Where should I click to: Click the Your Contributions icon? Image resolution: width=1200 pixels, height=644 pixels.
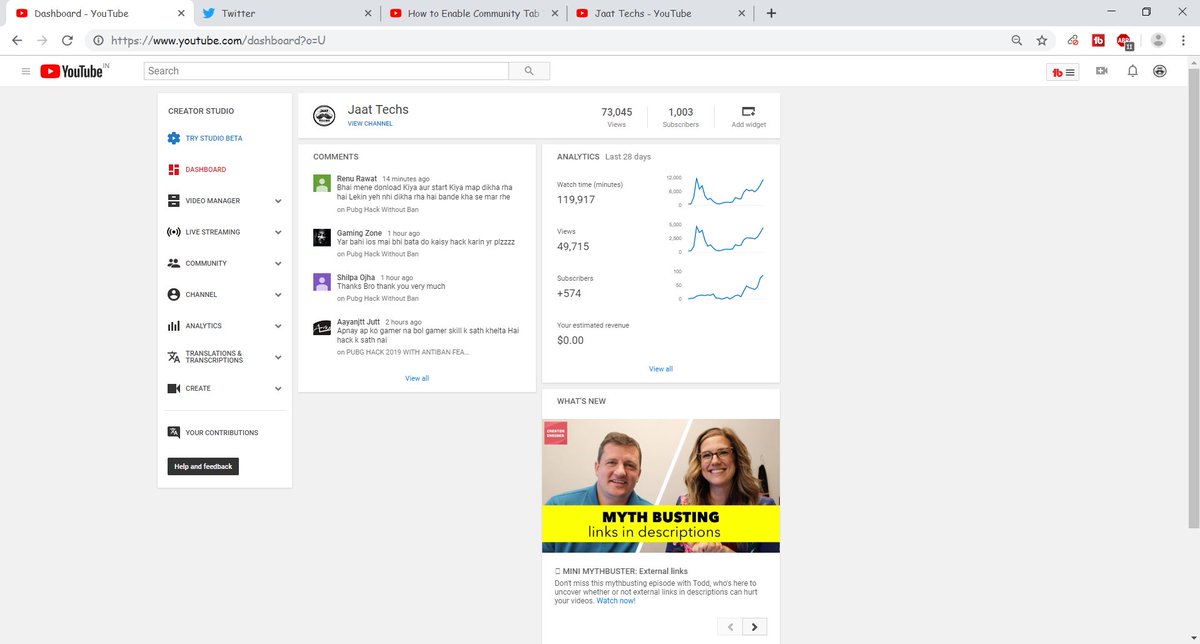tap(174, 432)
